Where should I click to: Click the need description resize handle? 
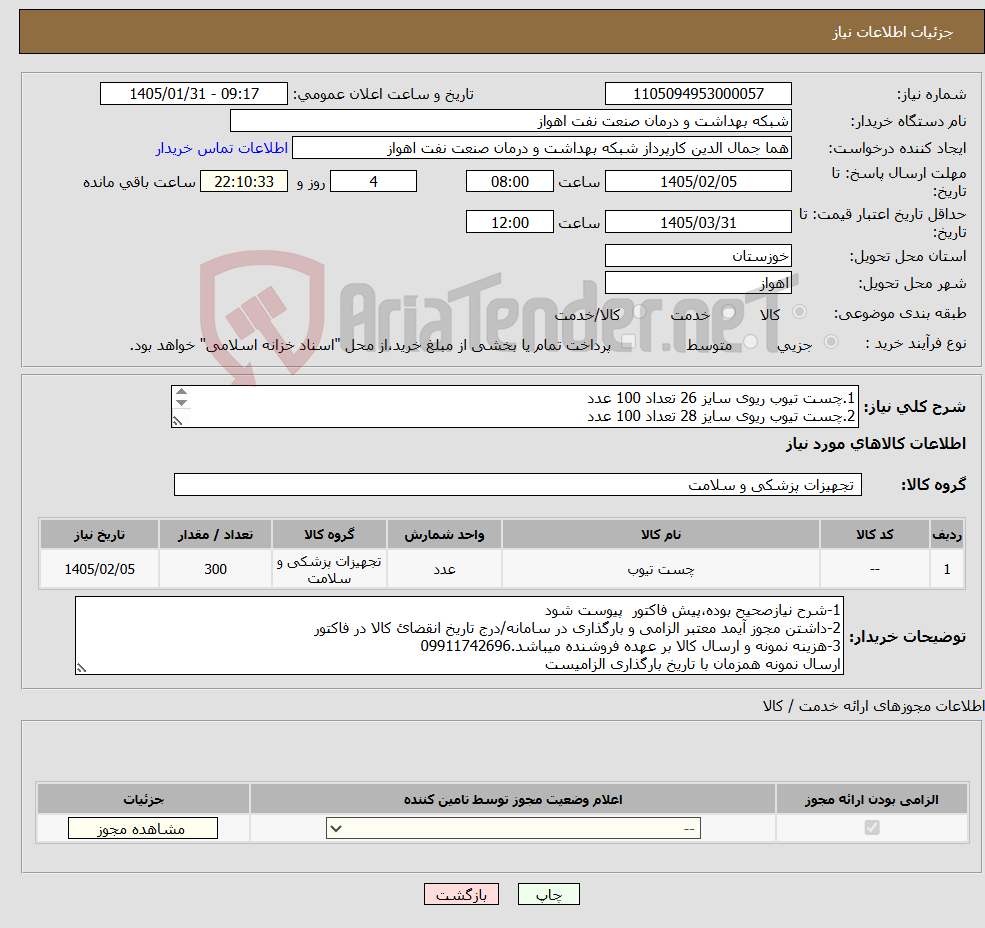pyautogui.click(x=178, y=421)
